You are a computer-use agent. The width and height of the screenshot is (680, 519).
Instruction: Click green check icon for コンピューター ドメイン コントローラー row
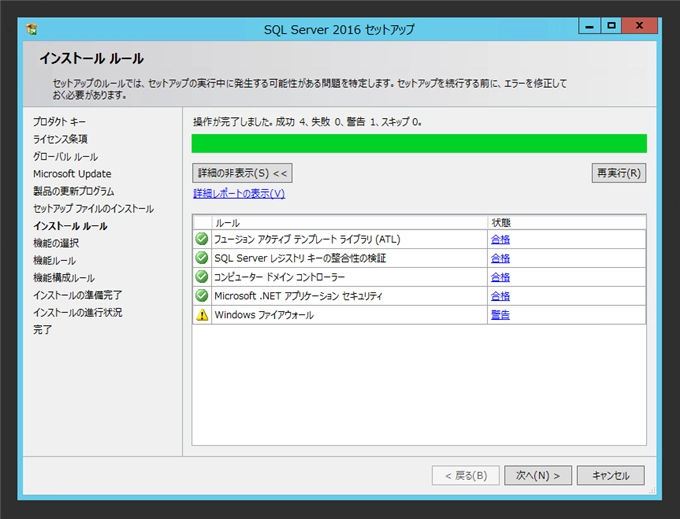(202, 276)
